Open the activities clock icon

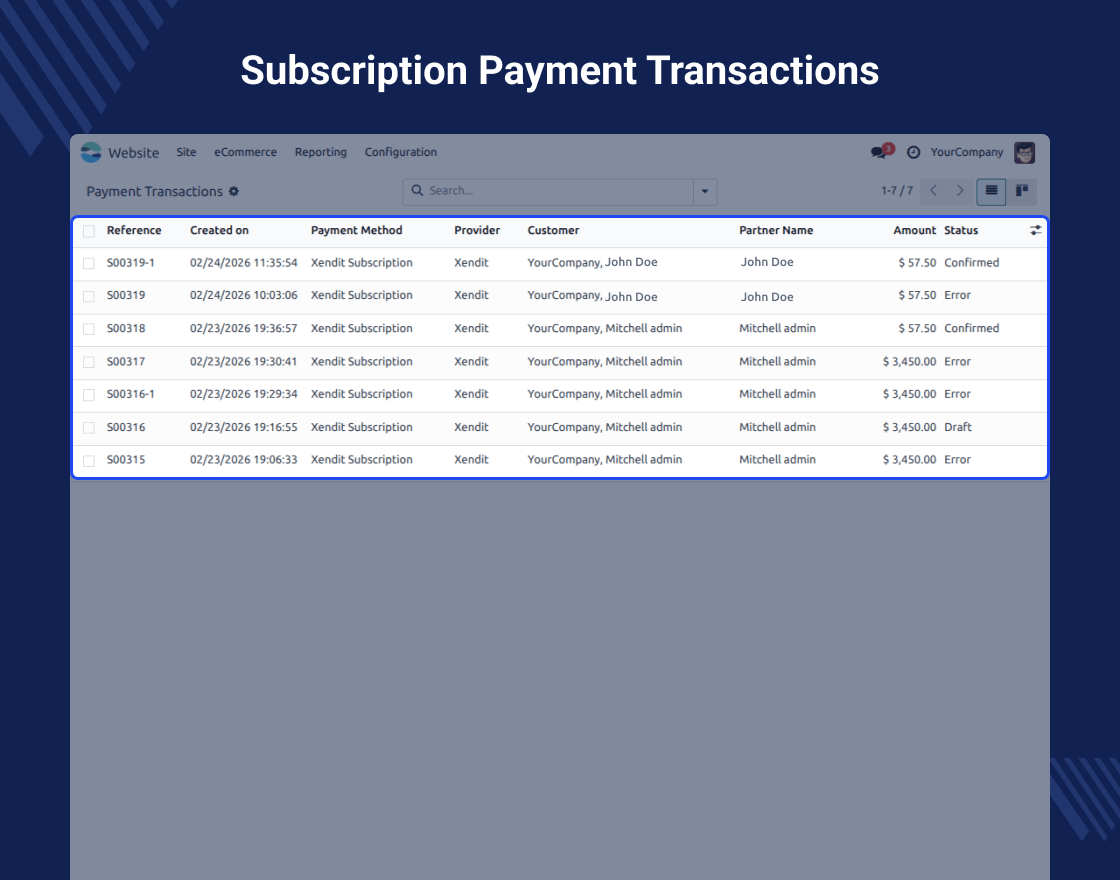click(x=913, y=152)
